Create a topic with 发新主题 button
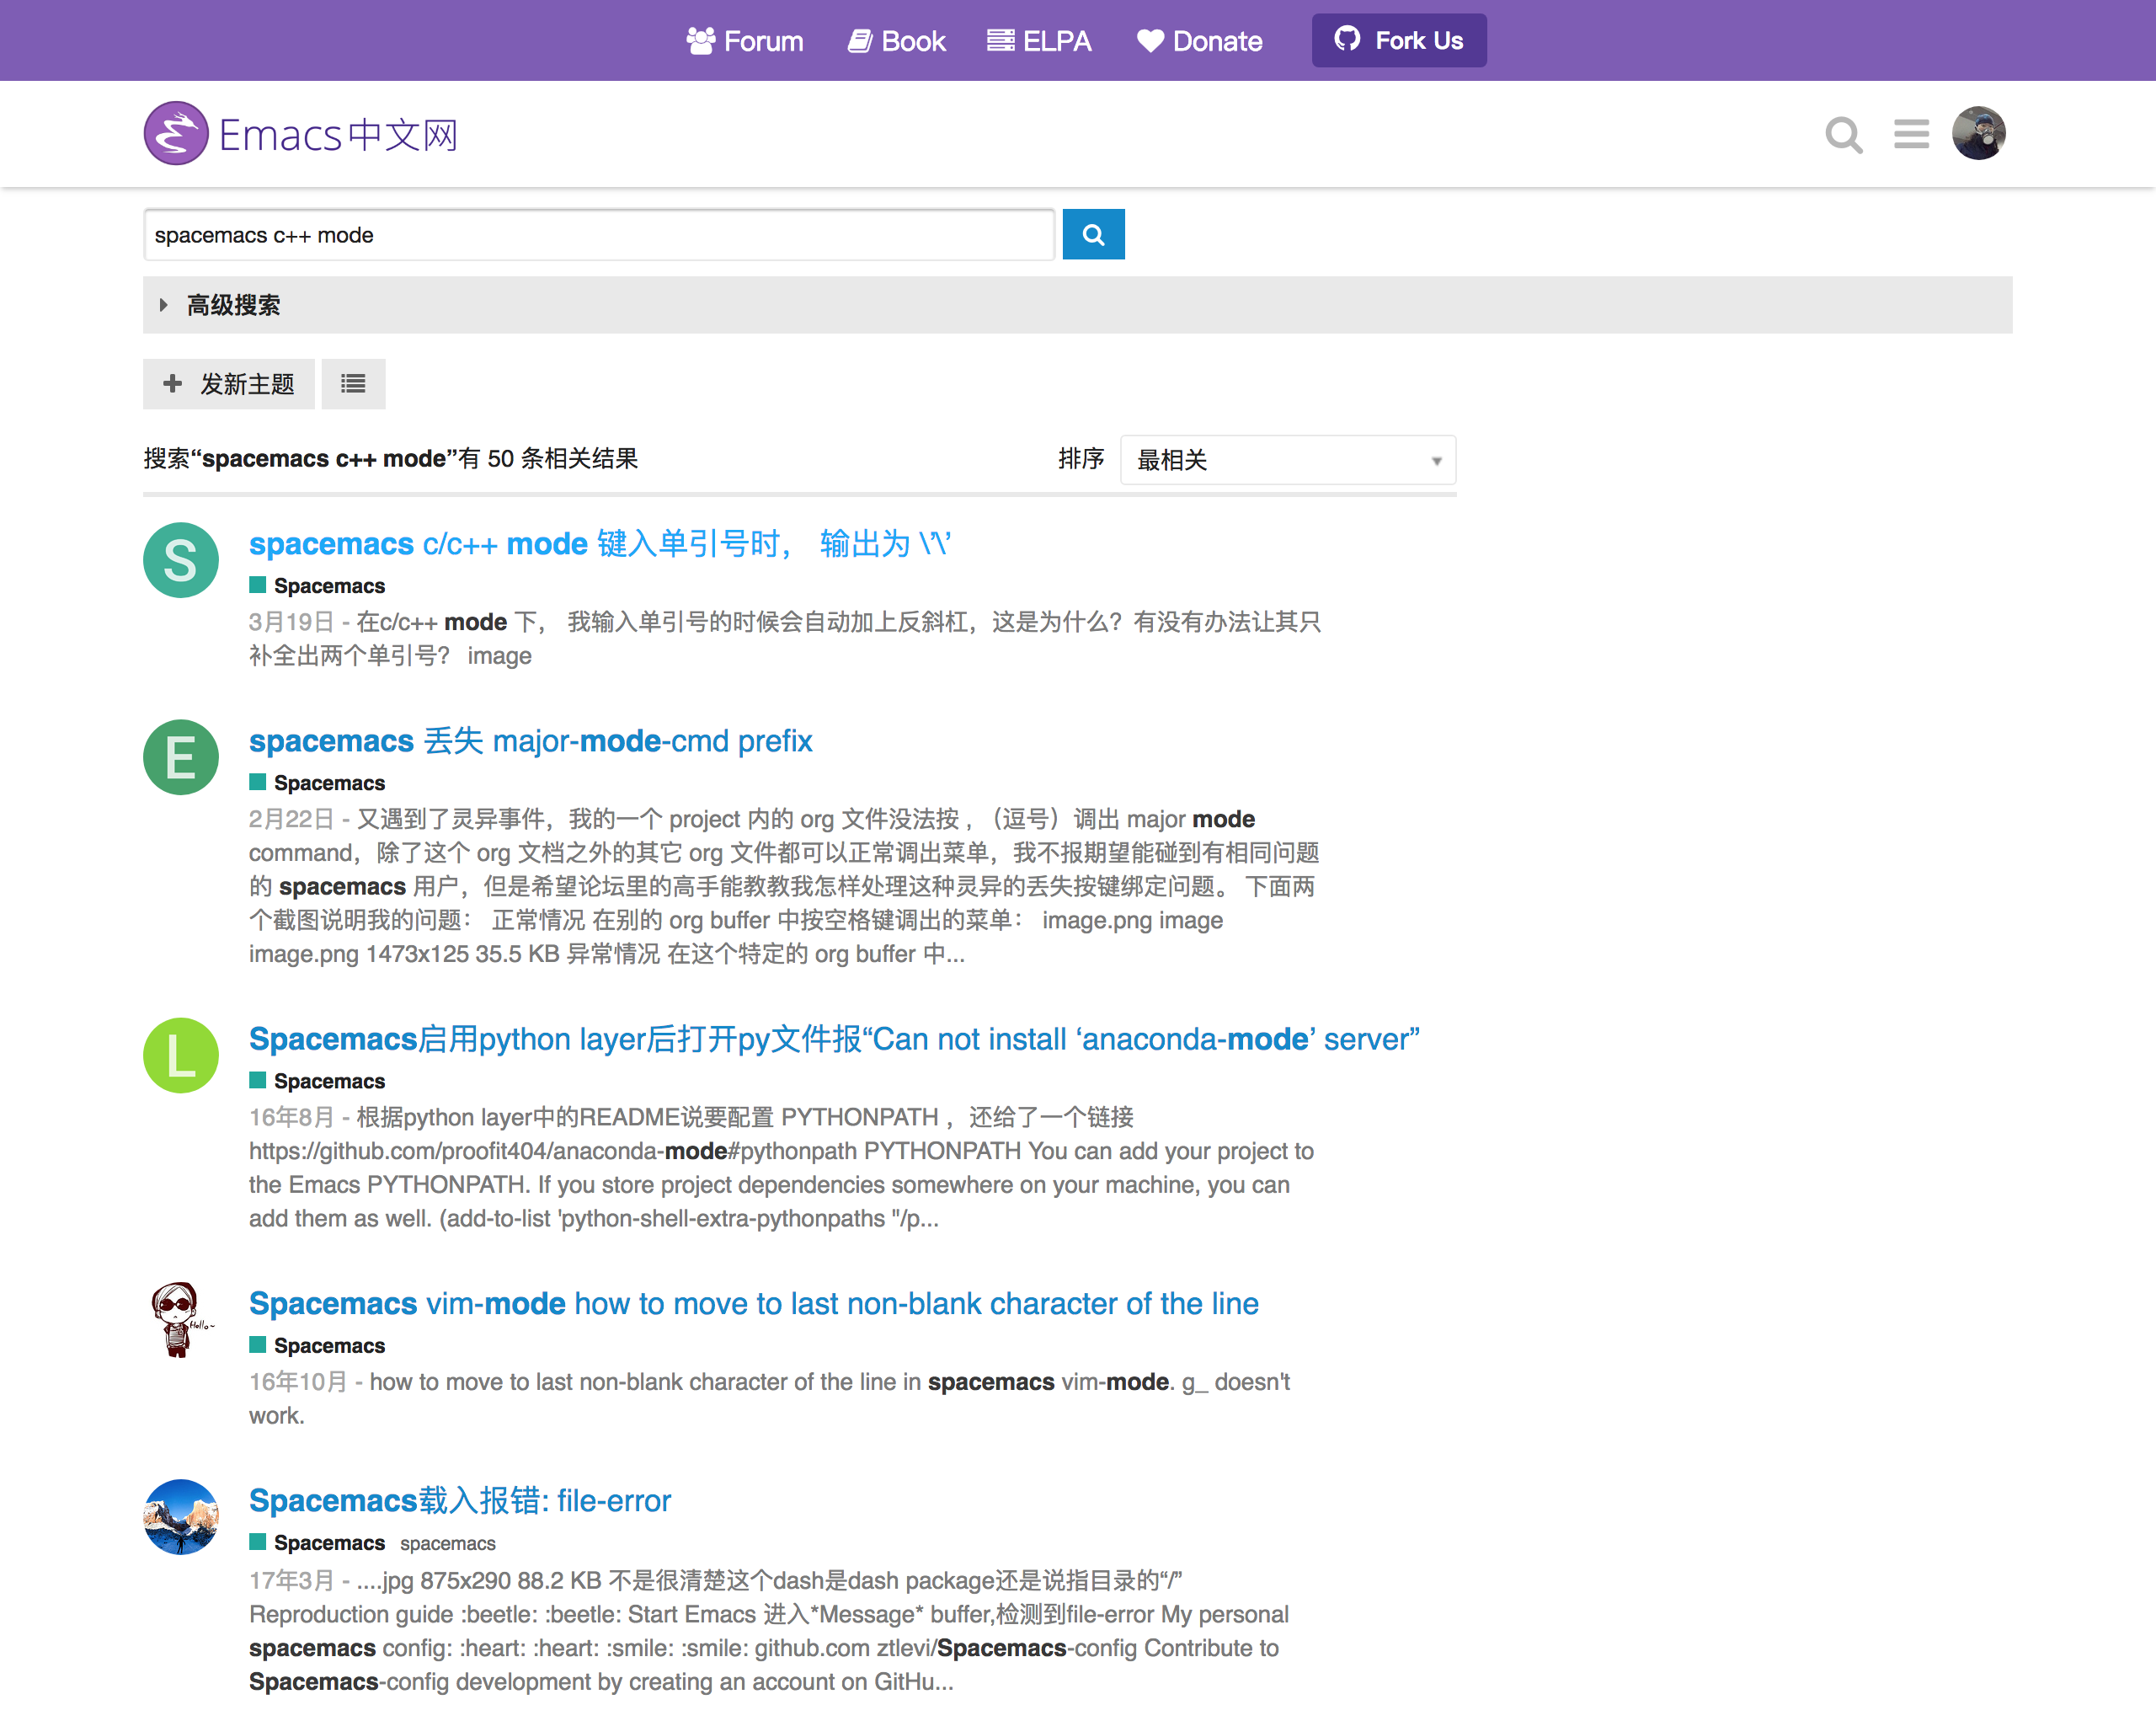This screenshot has width=2156, height=1721. point(228,384)
